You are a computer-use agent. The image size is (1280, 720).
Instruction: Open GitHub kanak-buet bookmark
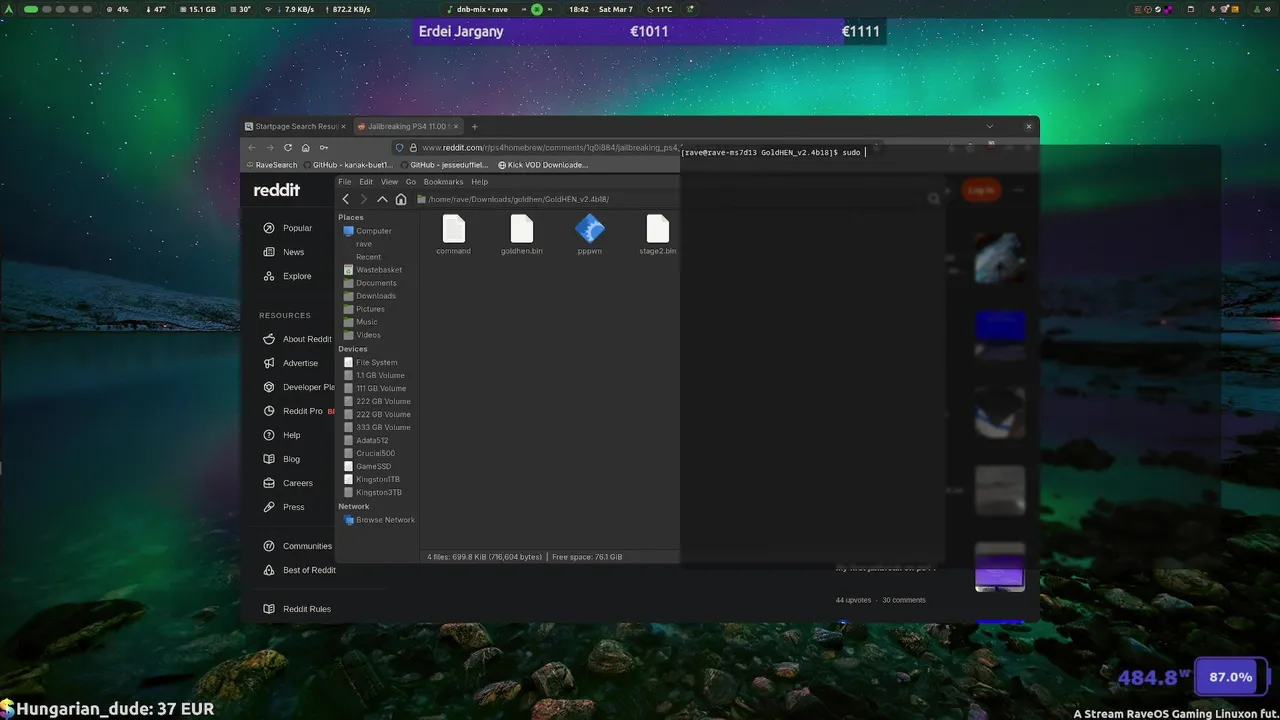[x=349, y=165]
